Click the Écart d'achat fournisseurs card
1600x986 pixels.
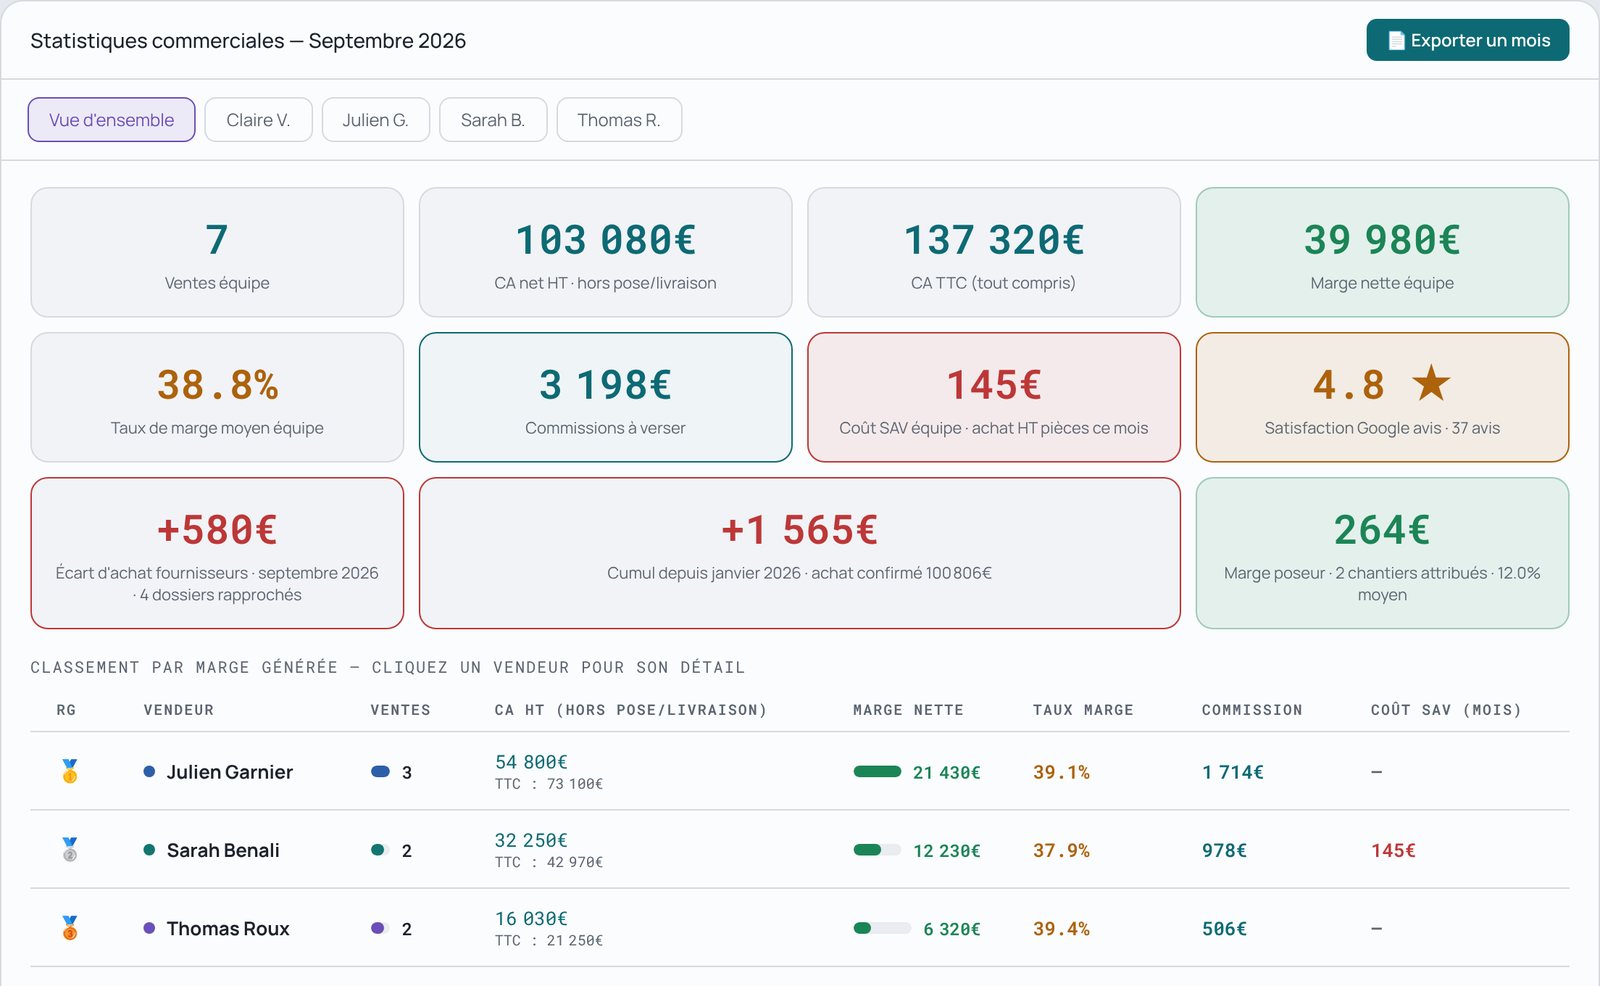click(x=217, y=553)
